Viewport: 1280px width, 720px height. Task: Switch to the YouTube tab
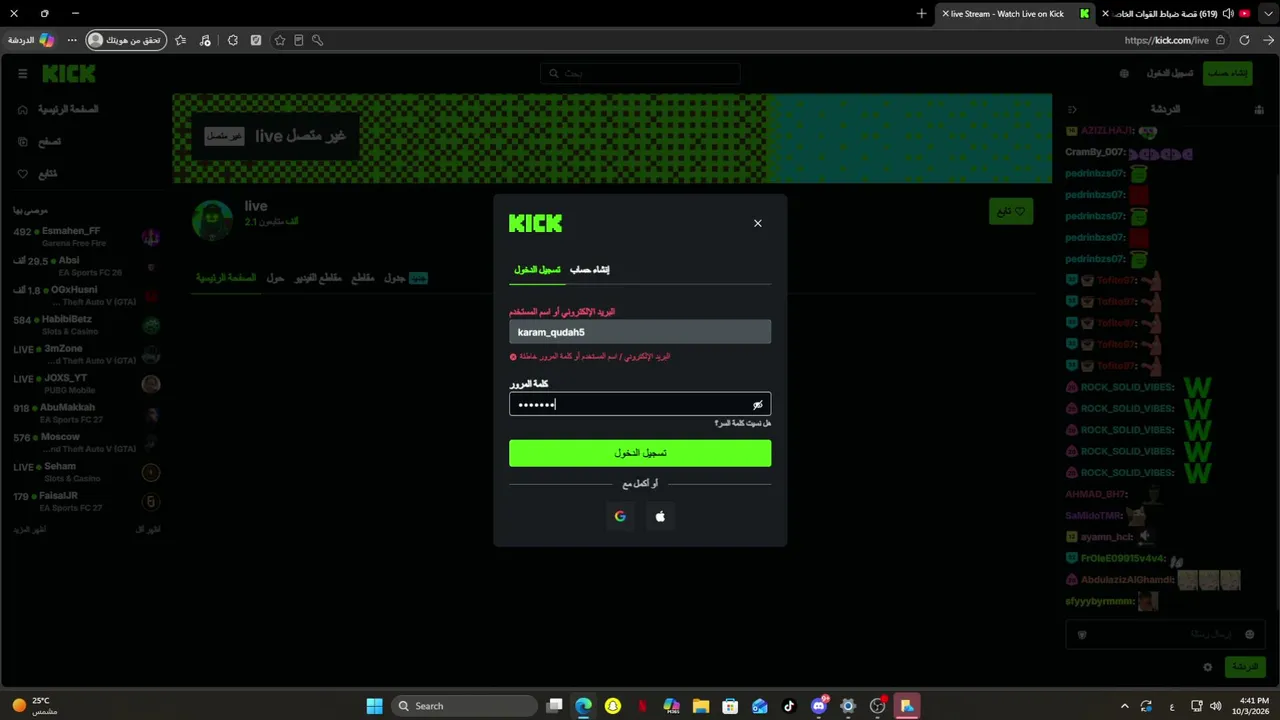click(1178, 14)
